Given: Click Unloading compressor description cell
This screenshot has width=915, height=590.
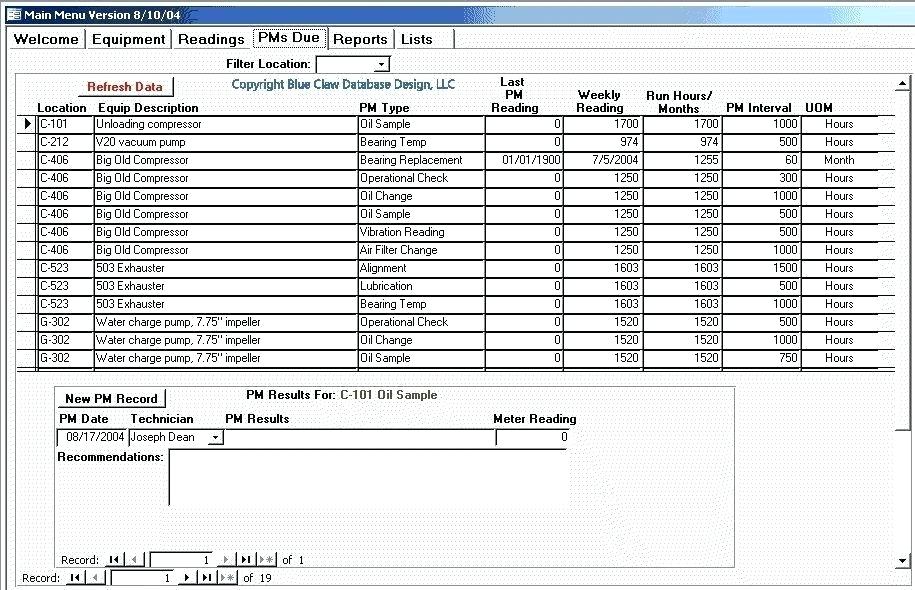Looking at the screenshot, I should coord(225,124).
